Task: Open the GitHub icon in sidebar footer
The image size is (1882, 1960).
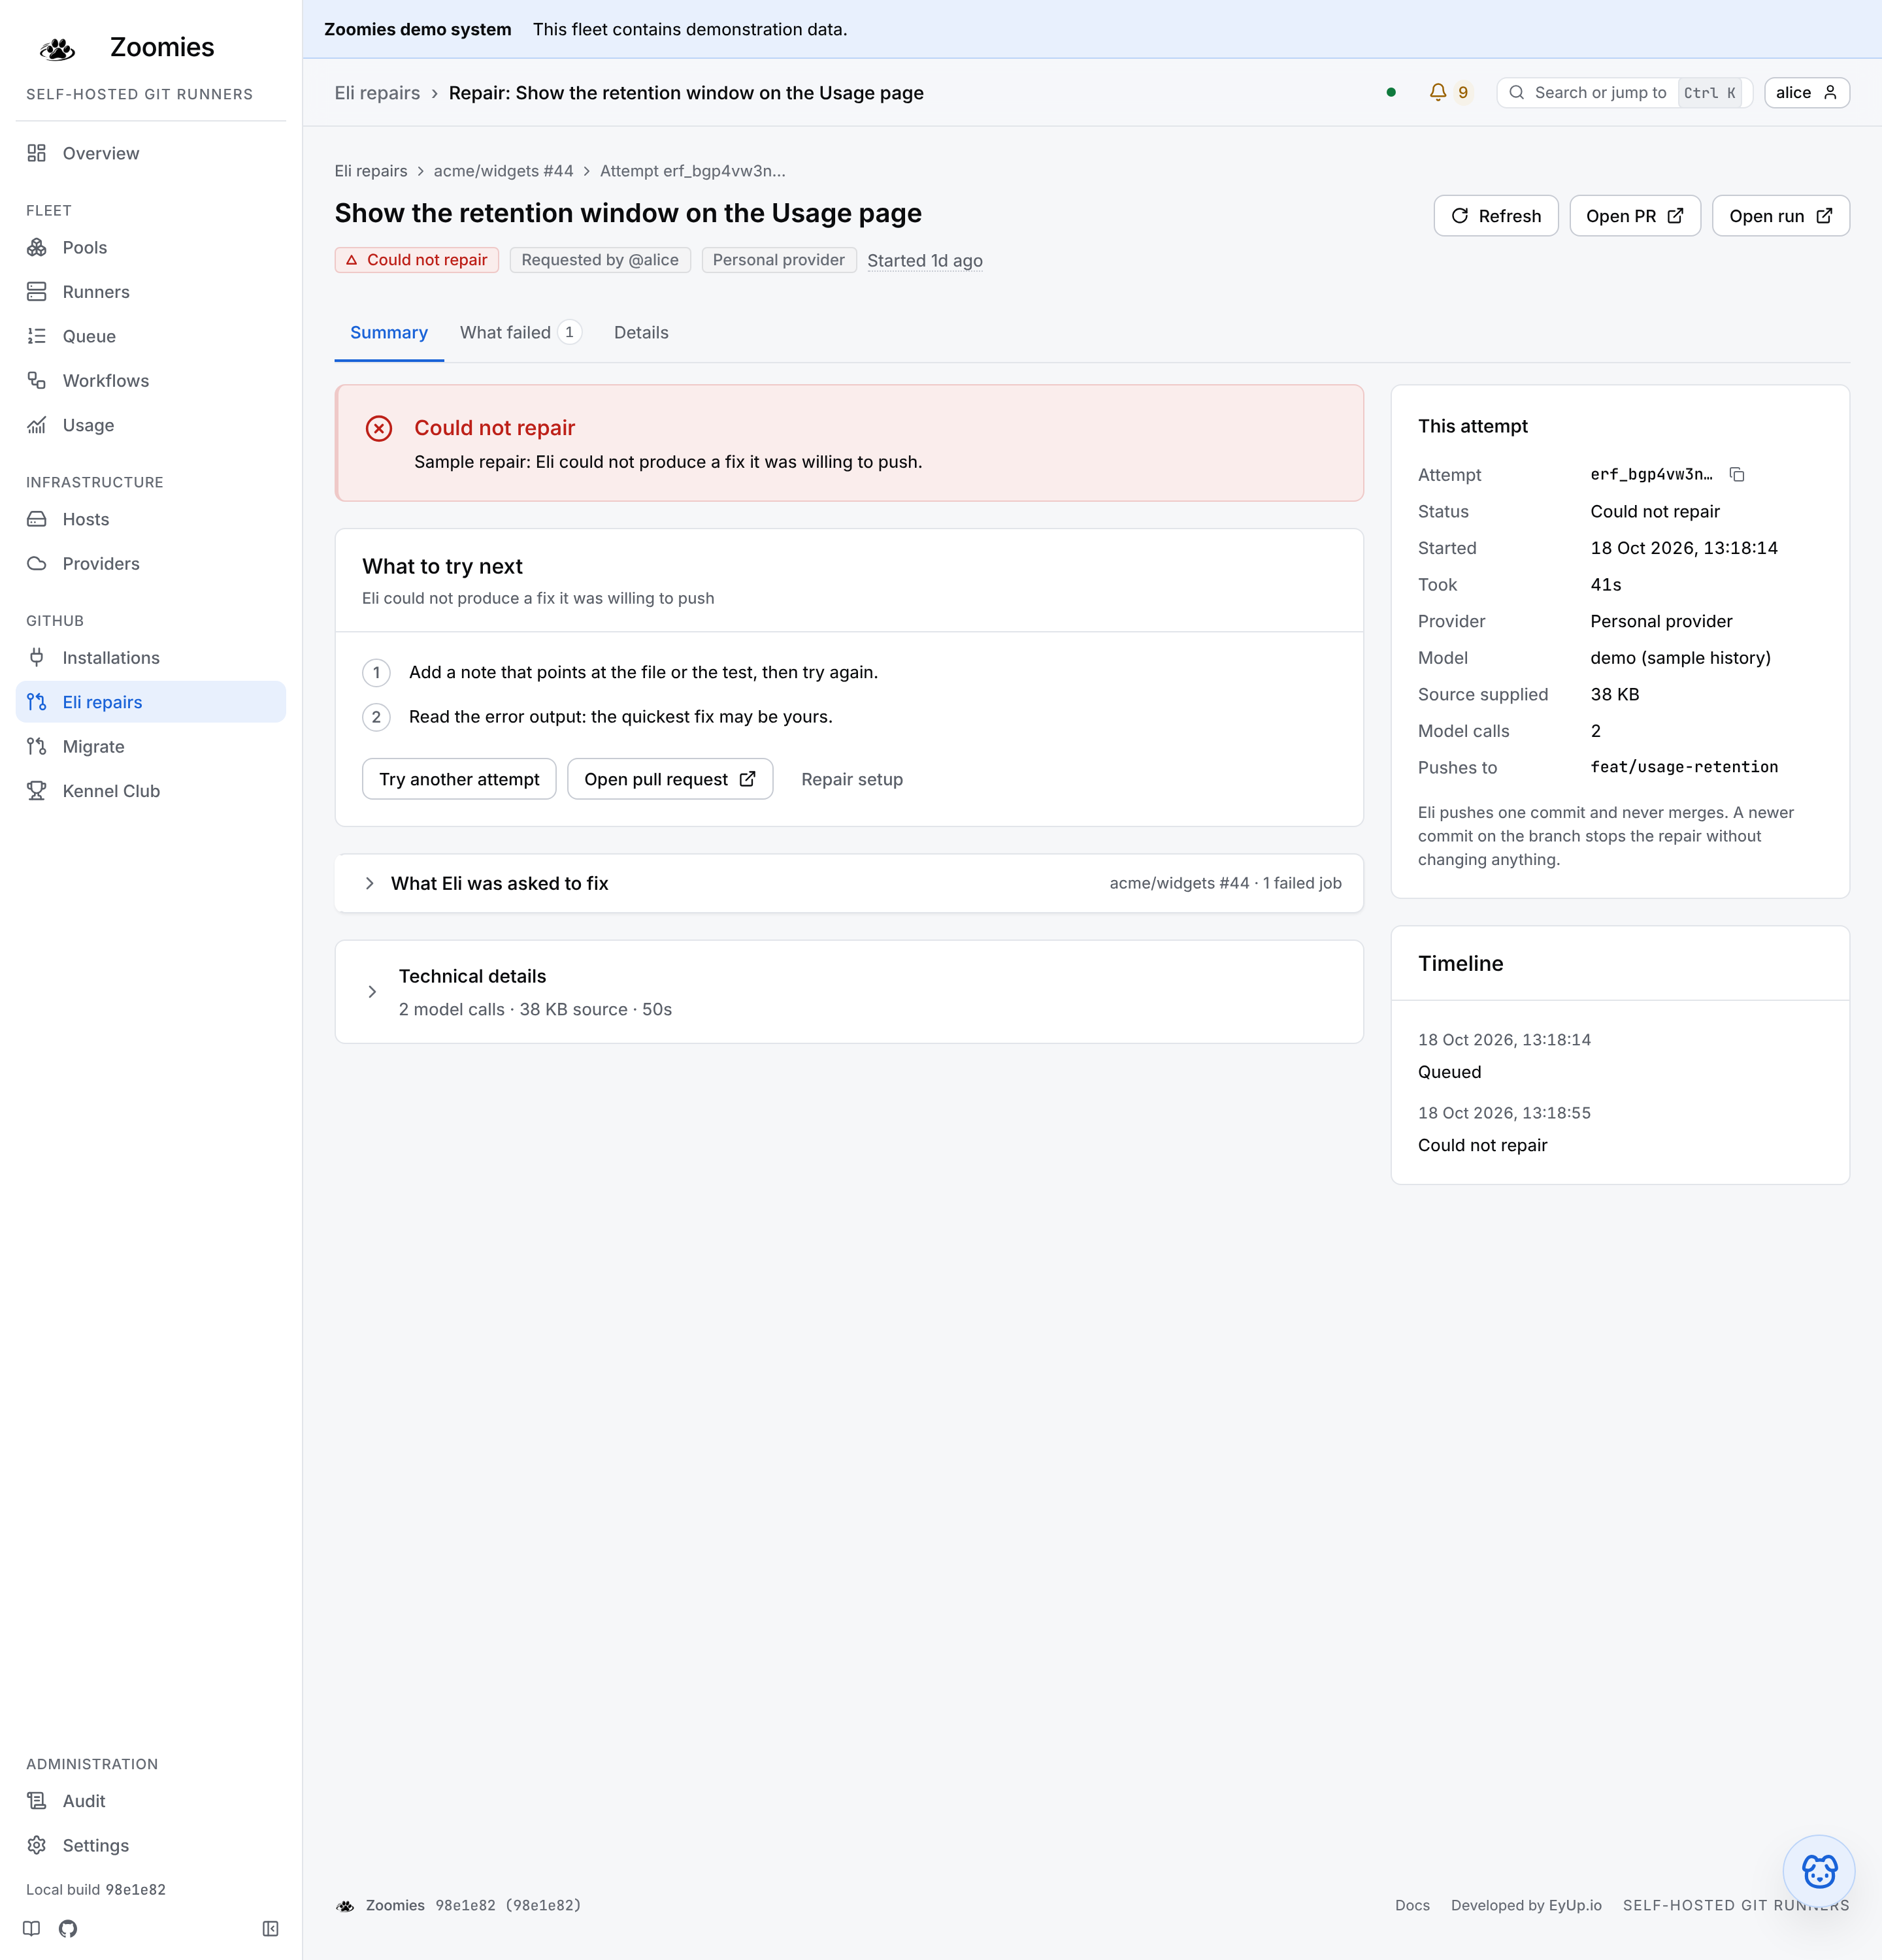Action: pos(68,1929)
